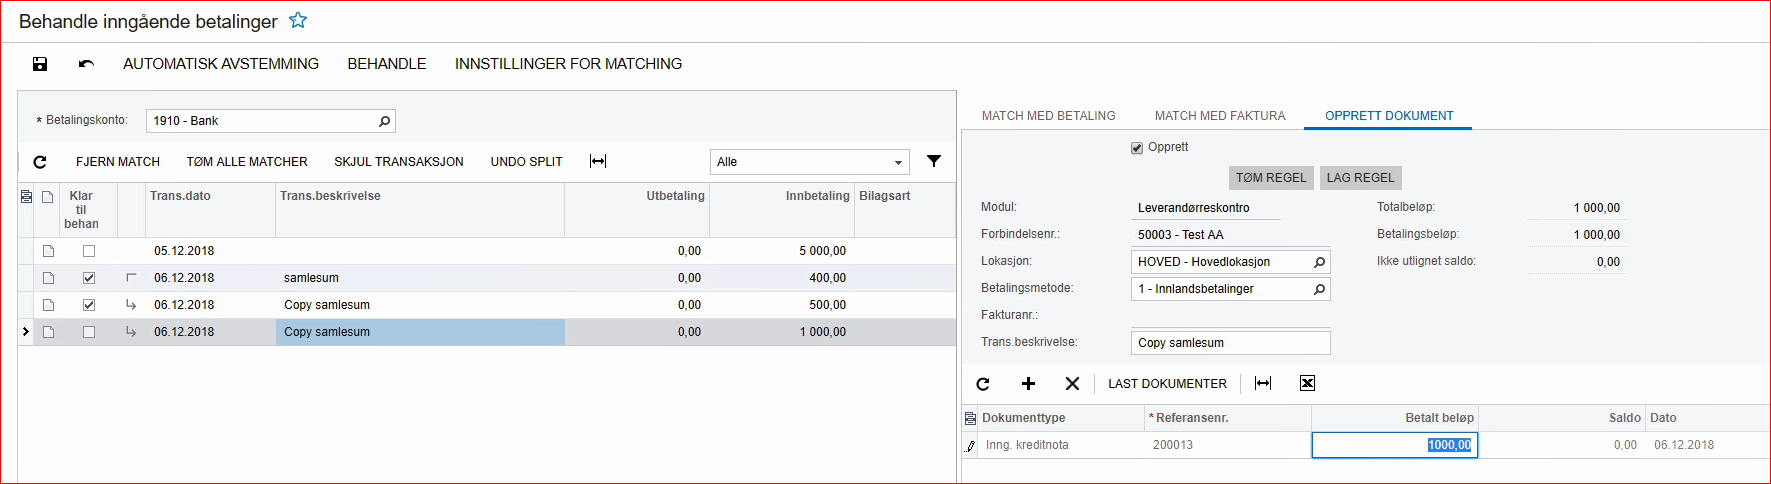Click the Lag regel button
This screenshot has height=484, width=1771.
1360,178
